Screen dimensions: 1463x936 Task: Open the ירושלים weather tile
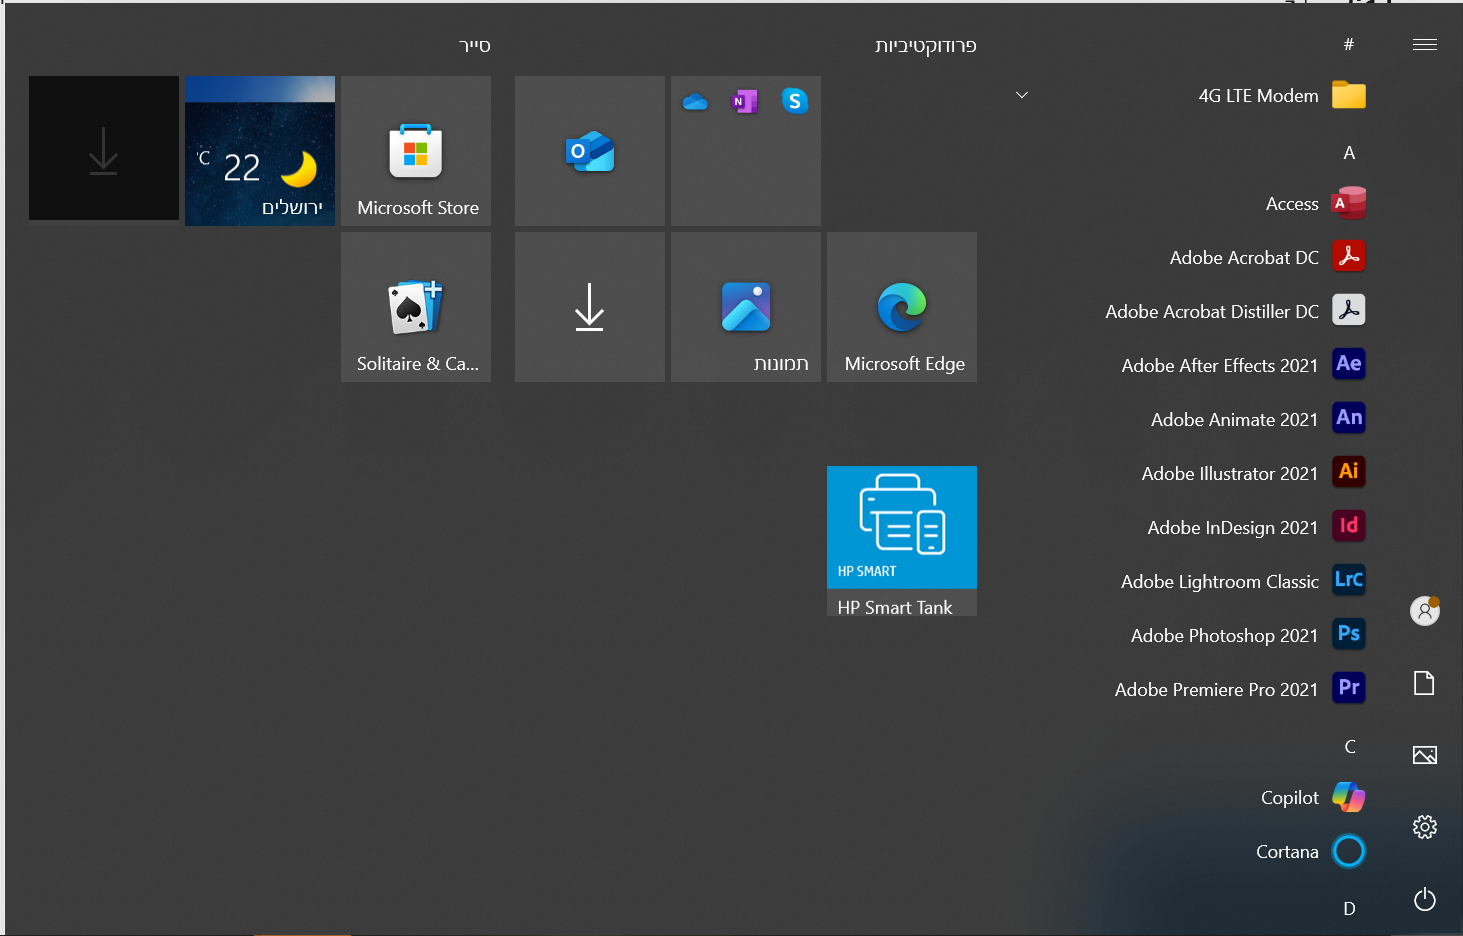pyautogui.click(x=260, y=151)
